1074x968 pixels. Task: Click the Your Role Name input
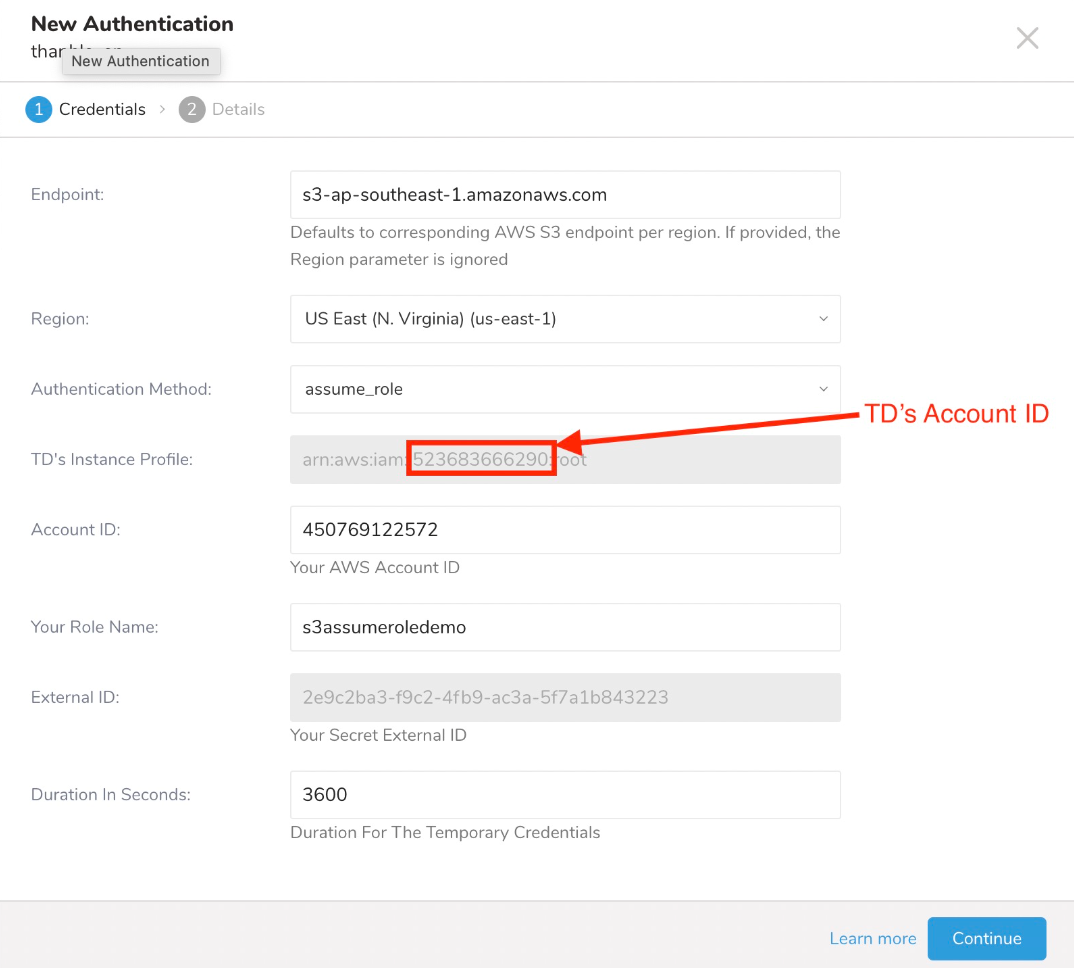pyautogui.click(x=565, y=628)
